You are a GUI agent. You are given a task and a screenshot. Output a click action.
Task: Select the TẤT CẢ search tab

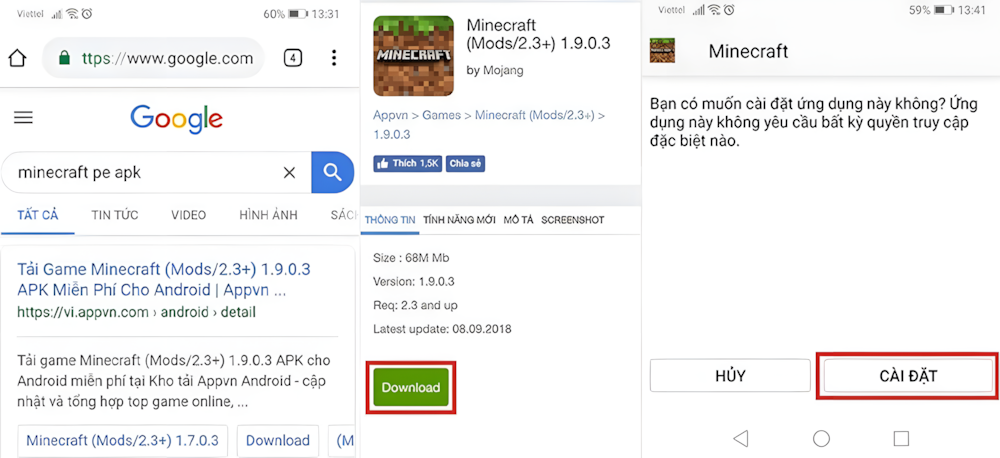[38, 215]
